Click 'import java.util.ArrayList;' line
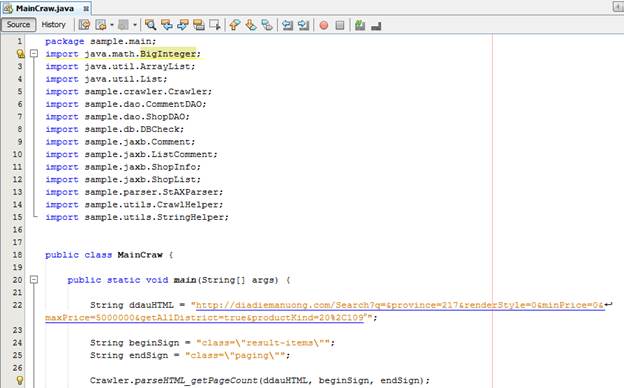624x388 pixels. [120, 66]
